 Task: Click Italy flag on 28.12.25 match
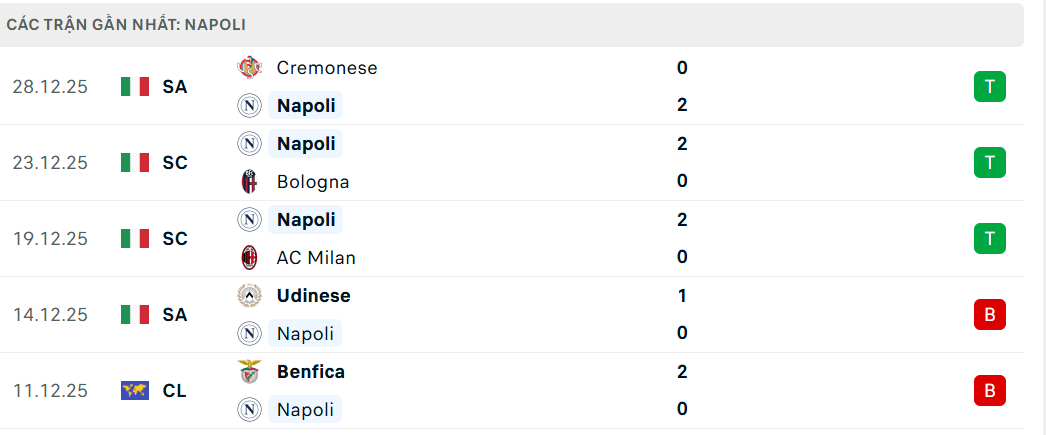pos(134,87)
